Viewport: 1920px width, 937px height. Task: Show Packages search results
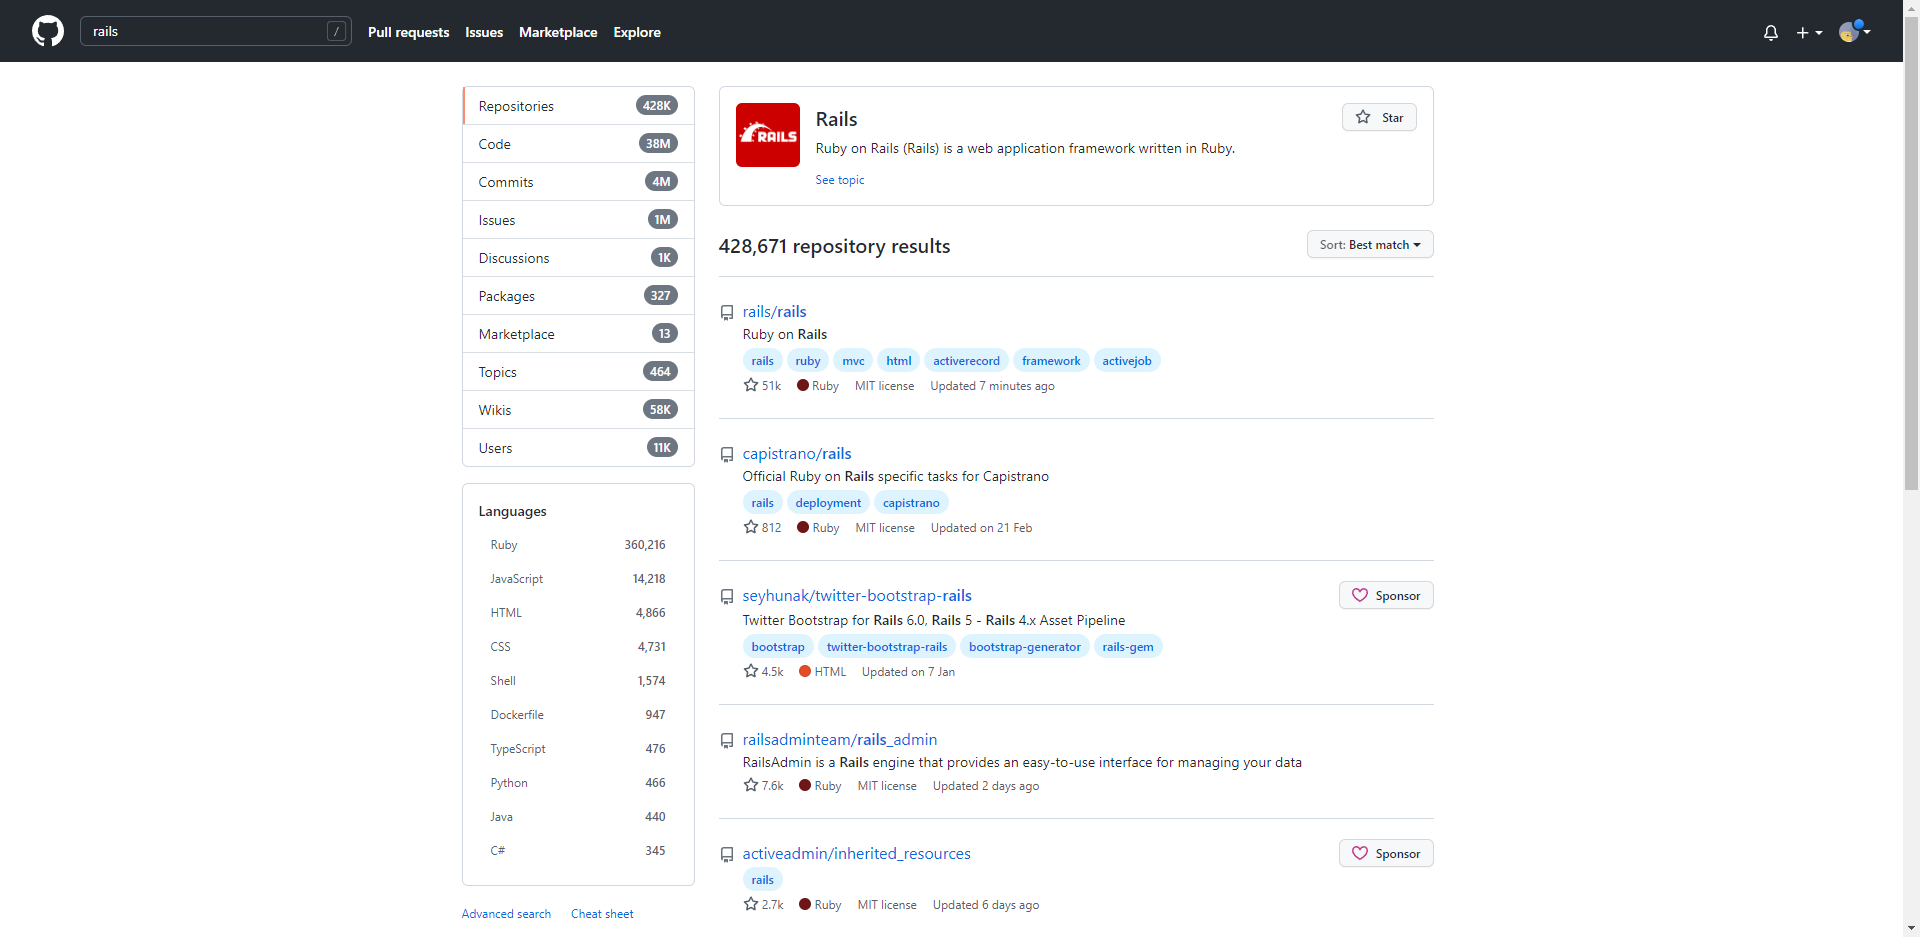click(578, 296)
